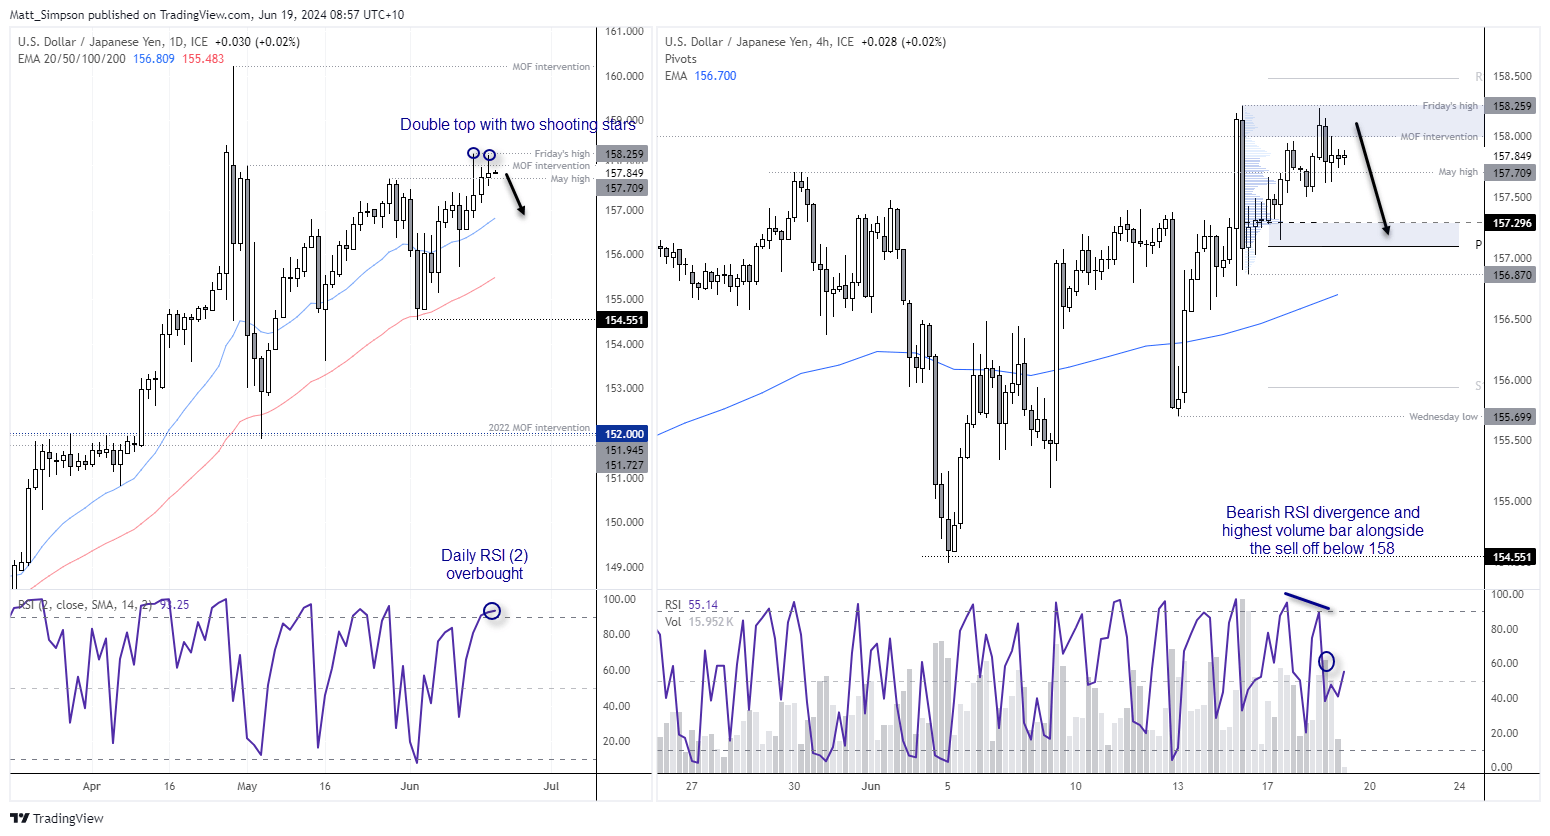Click the 158.259 price tag on daily chart axis
Image resolution: width=1550 pixels, height=836 pixels.
point(624,154)
